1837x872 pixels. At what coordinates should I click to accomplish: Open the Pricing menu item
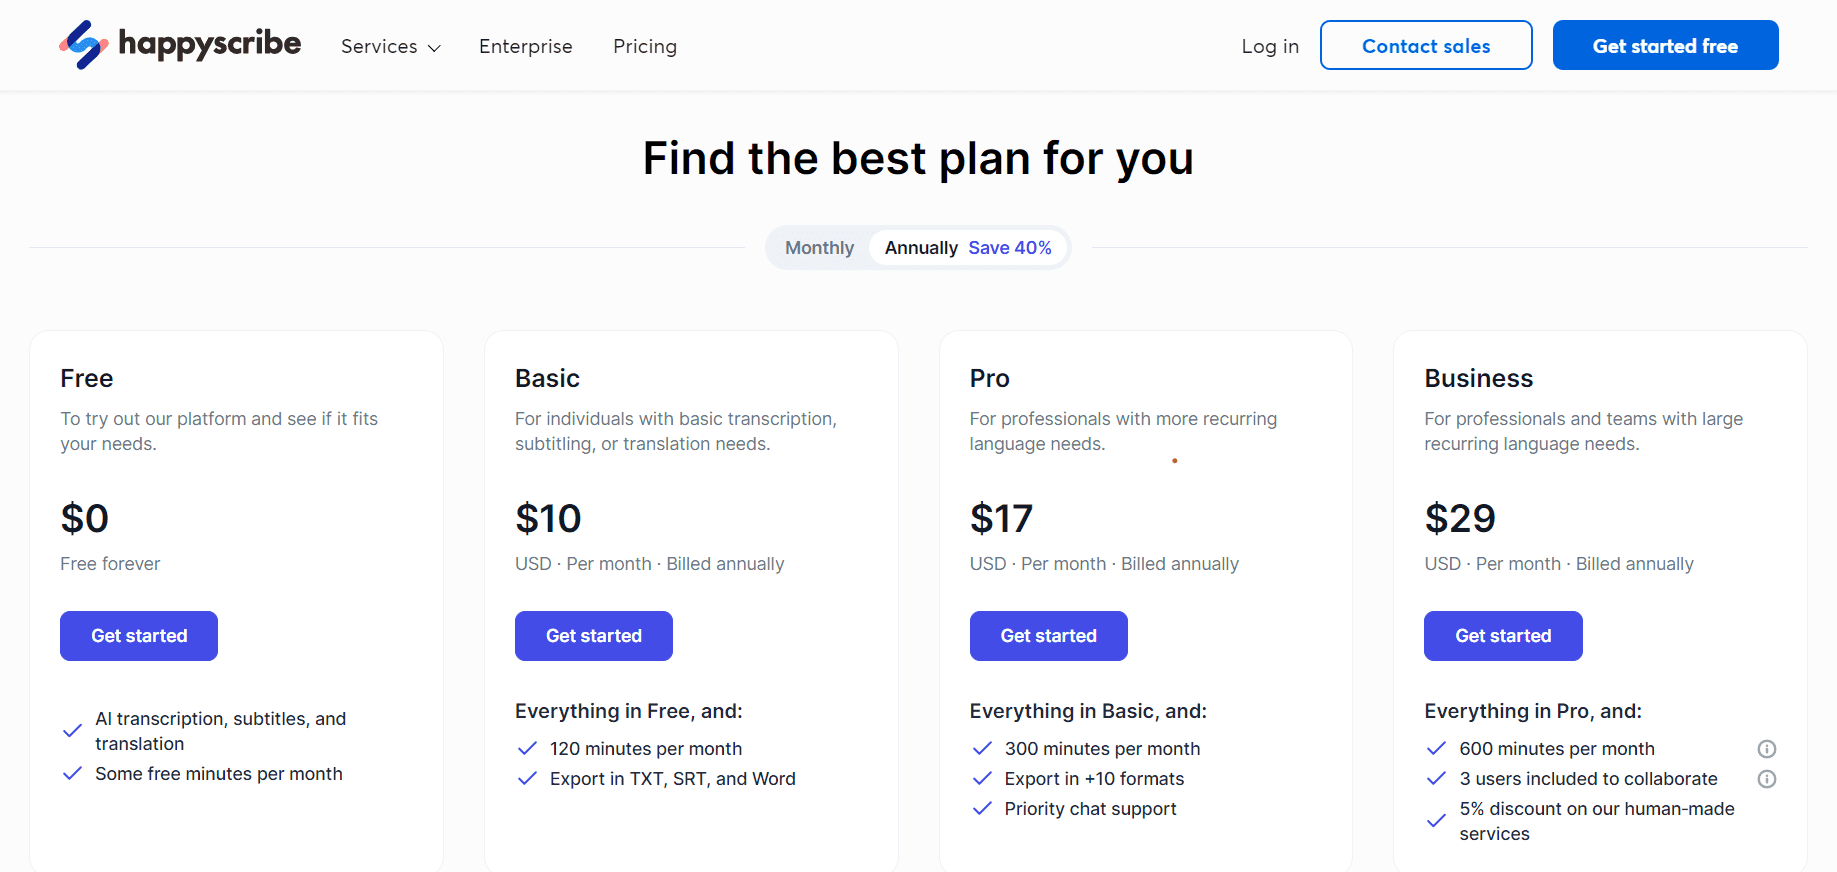645,46
